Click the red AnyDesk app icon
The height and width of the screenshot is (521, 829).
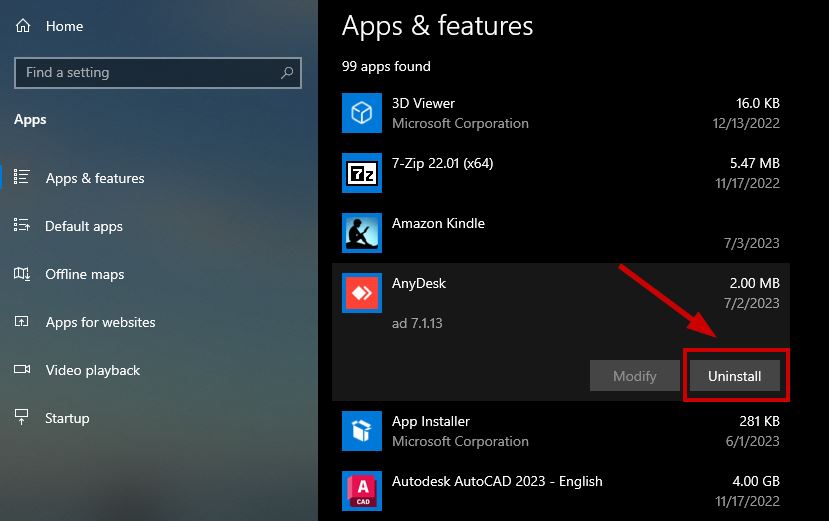(x=362, y=293)
